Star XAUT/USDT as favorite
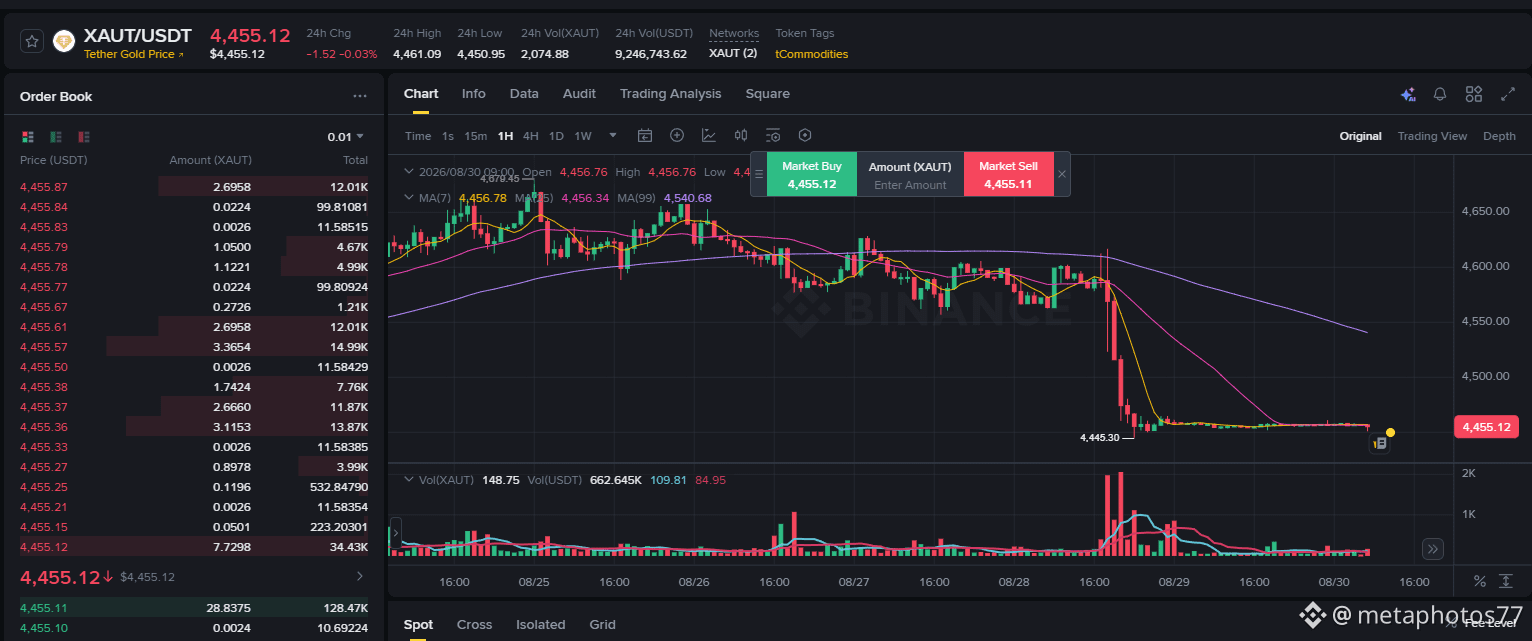This screenshot has height=641, width=1532. point(32,41)
